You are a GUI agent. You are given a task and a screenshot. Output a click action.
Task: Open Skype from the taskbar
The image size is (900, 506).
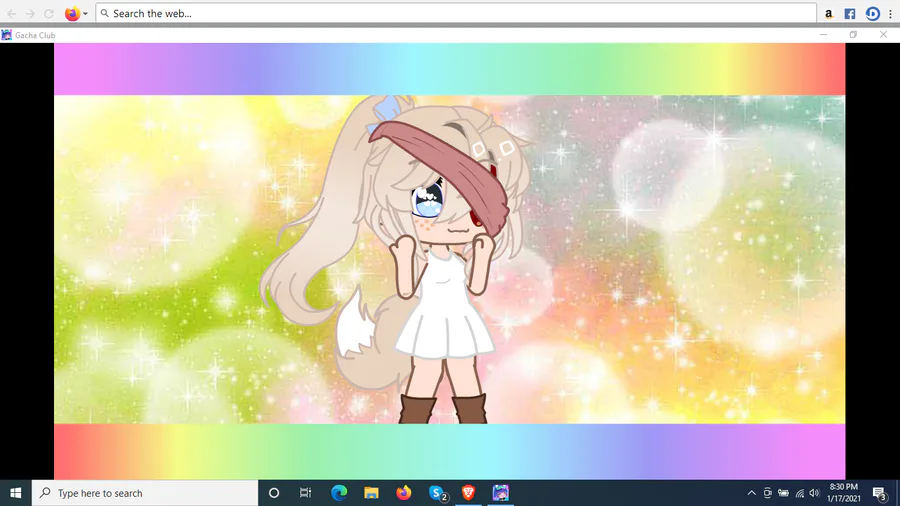click(x=437, y=493)
